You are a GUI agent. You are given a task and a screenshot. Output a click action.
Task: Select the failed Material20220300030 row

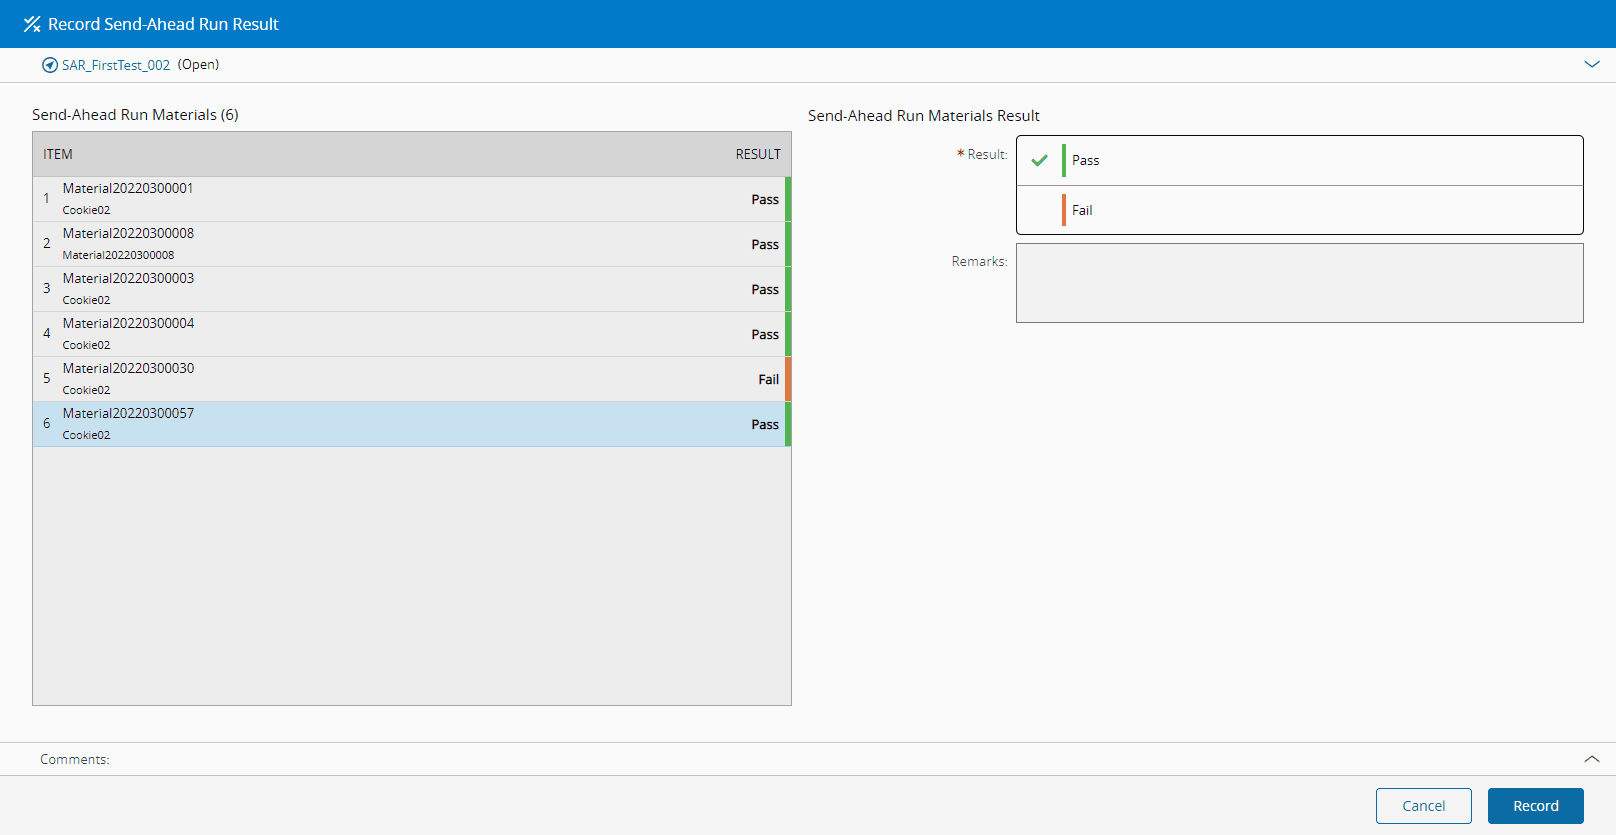coord(410,379)
